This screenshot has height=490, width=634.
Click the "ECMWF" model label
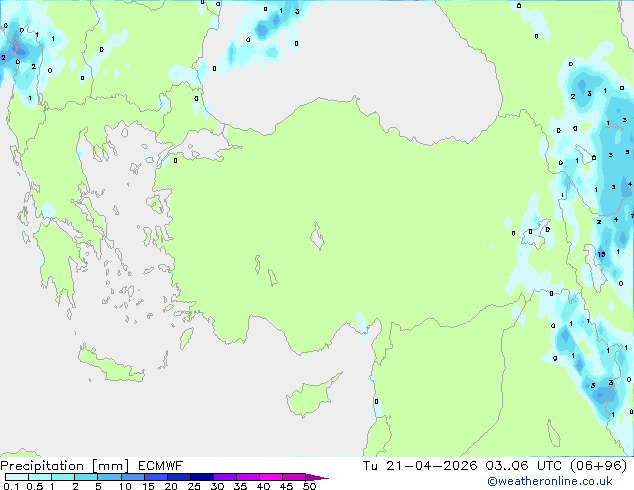pos(161,466)
